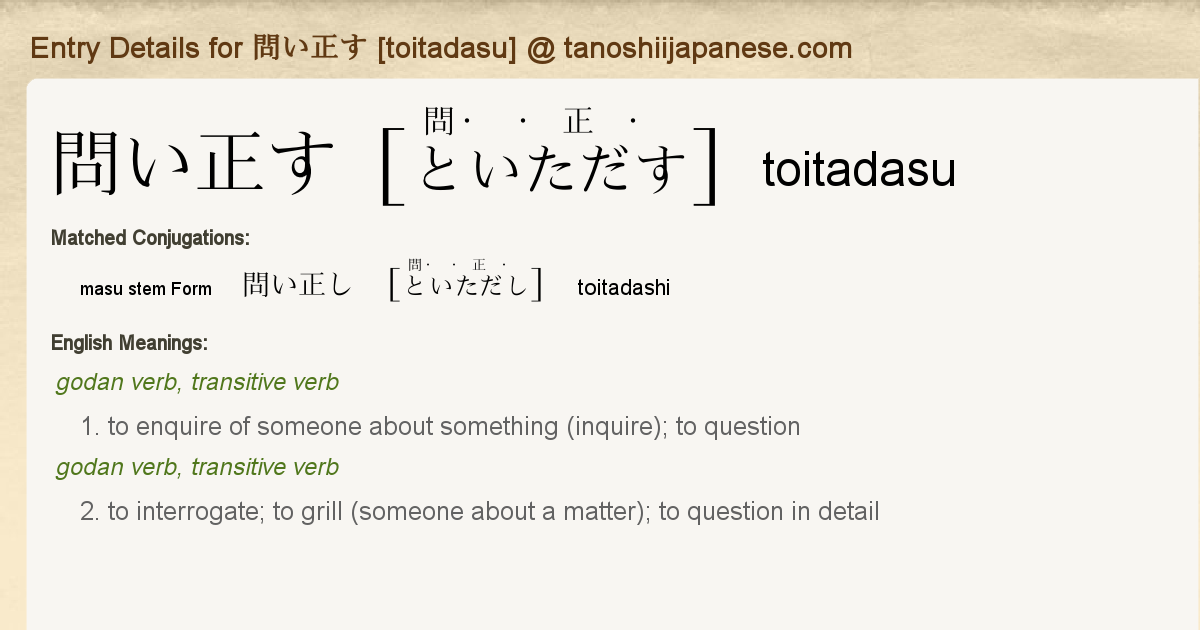This screenshot has width=1200, height=630.
Task: Click the romaji 'toitadasu' beside the headword
Action: (859, 170)
